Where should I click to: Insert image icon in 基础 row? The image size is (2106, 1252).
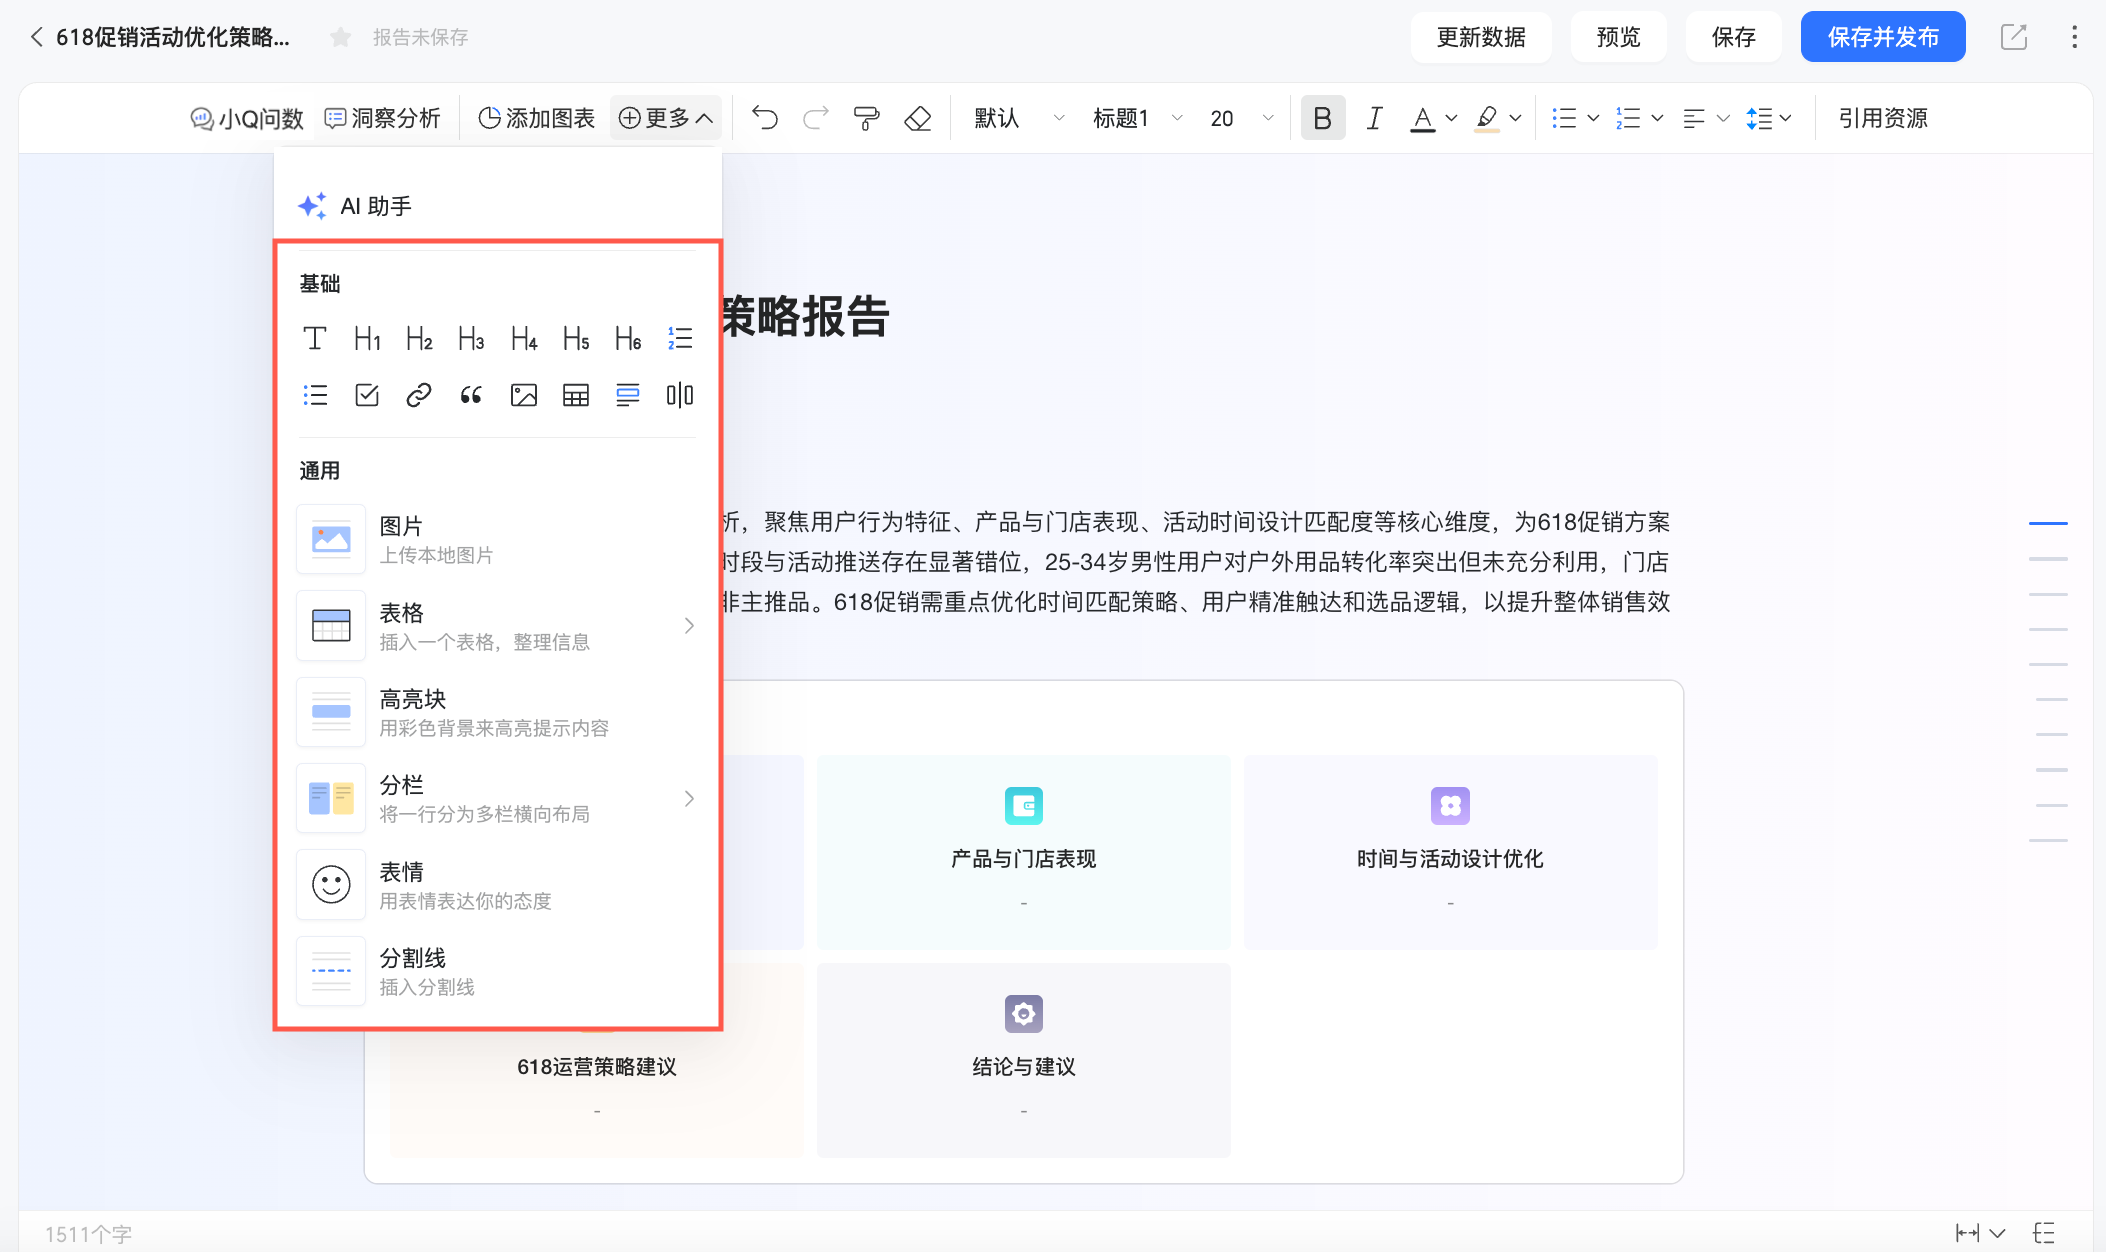[x=524, y=395]
